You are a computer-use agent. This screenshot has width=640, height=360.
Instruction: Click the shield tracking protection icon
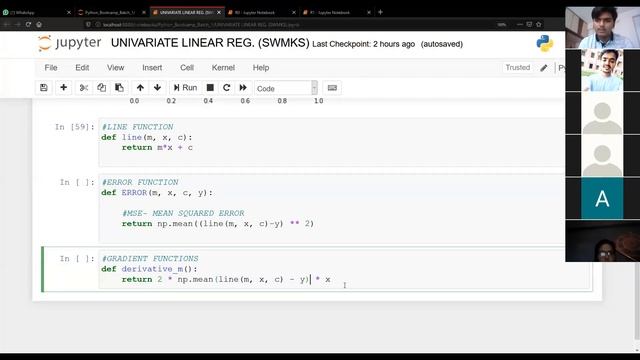tap(89, 24)
